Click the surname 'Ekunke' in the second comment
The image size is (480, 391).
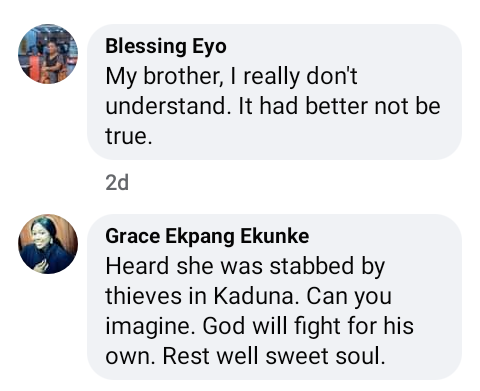[275, 236]
